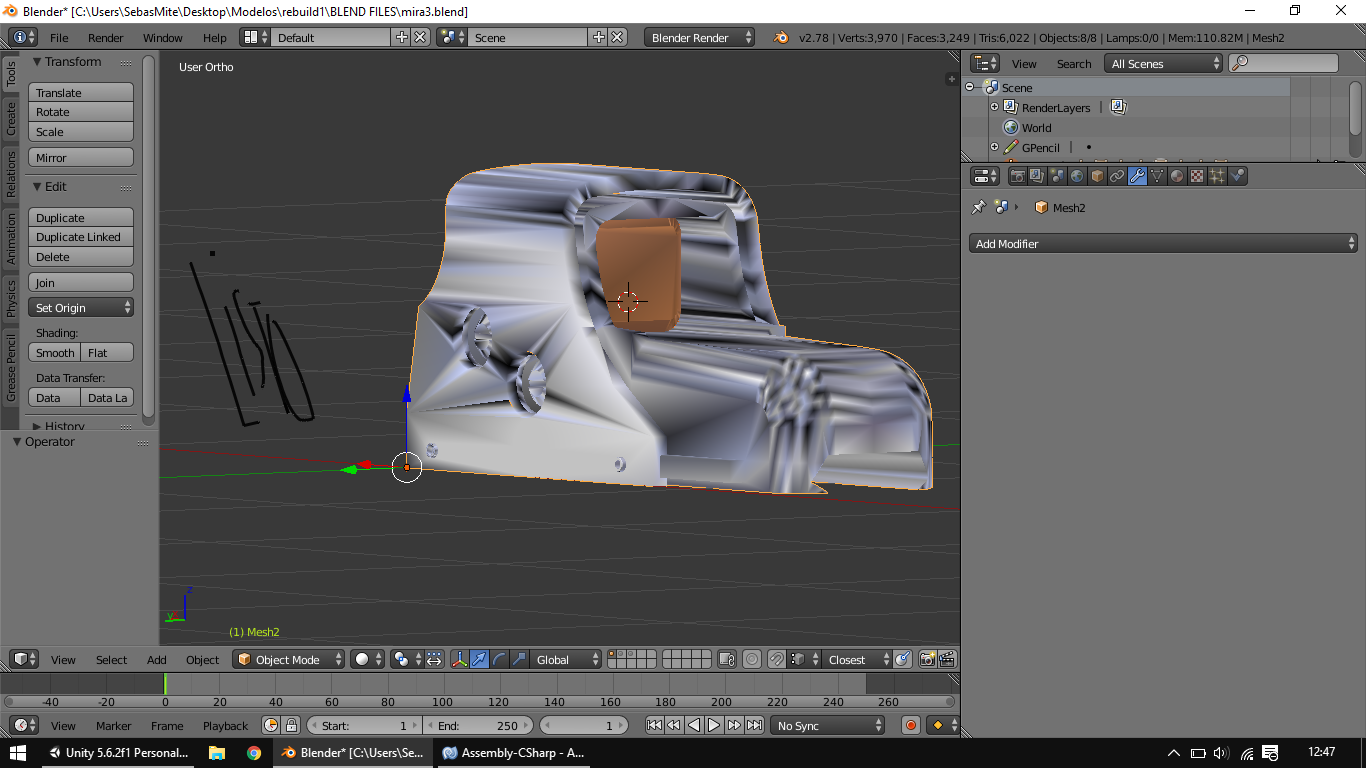This screenshot has width=1366, height=768.
Task: Open the Texture checkerboard properties tab
Action: point(1197,176)
